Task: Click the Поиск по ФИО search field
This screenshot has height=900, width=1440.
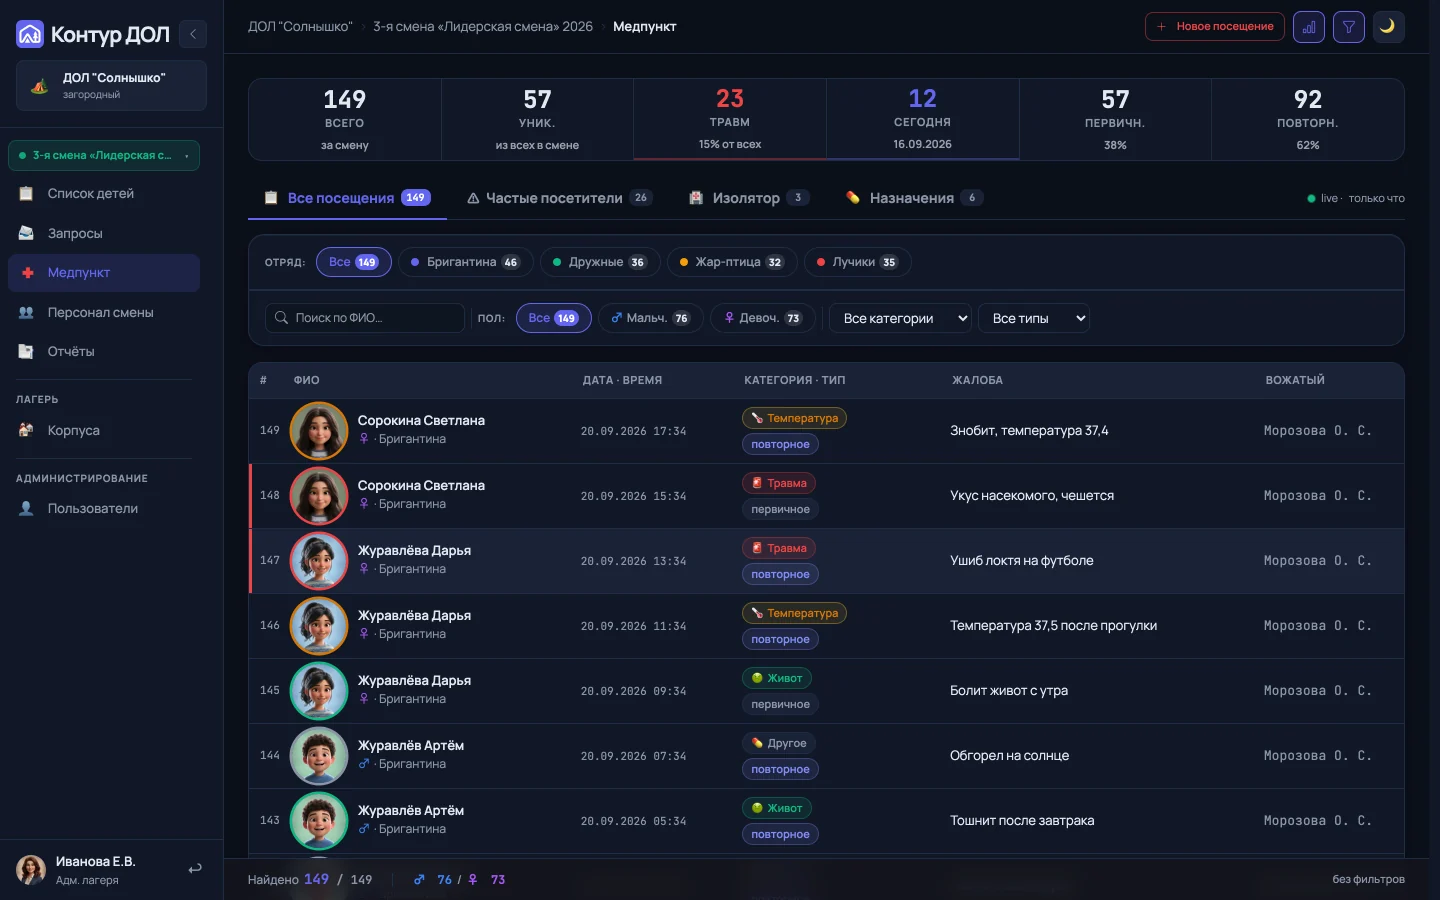Action: [365, 318]
